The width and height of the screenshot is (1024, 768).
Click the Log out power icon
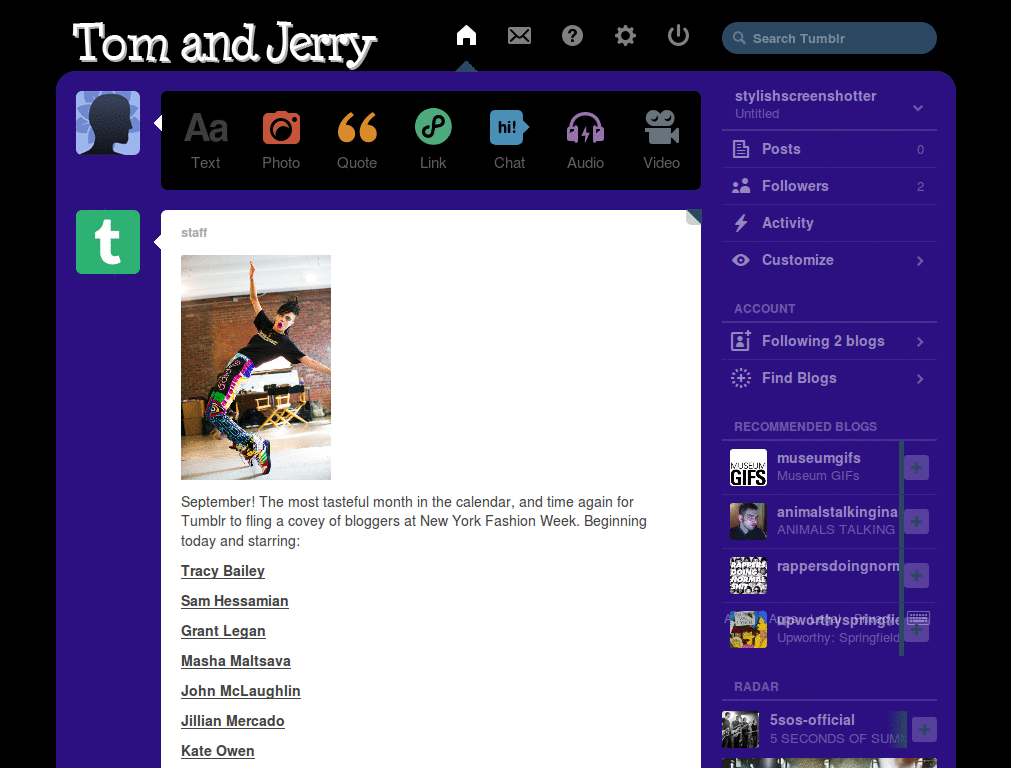[678, 35]
